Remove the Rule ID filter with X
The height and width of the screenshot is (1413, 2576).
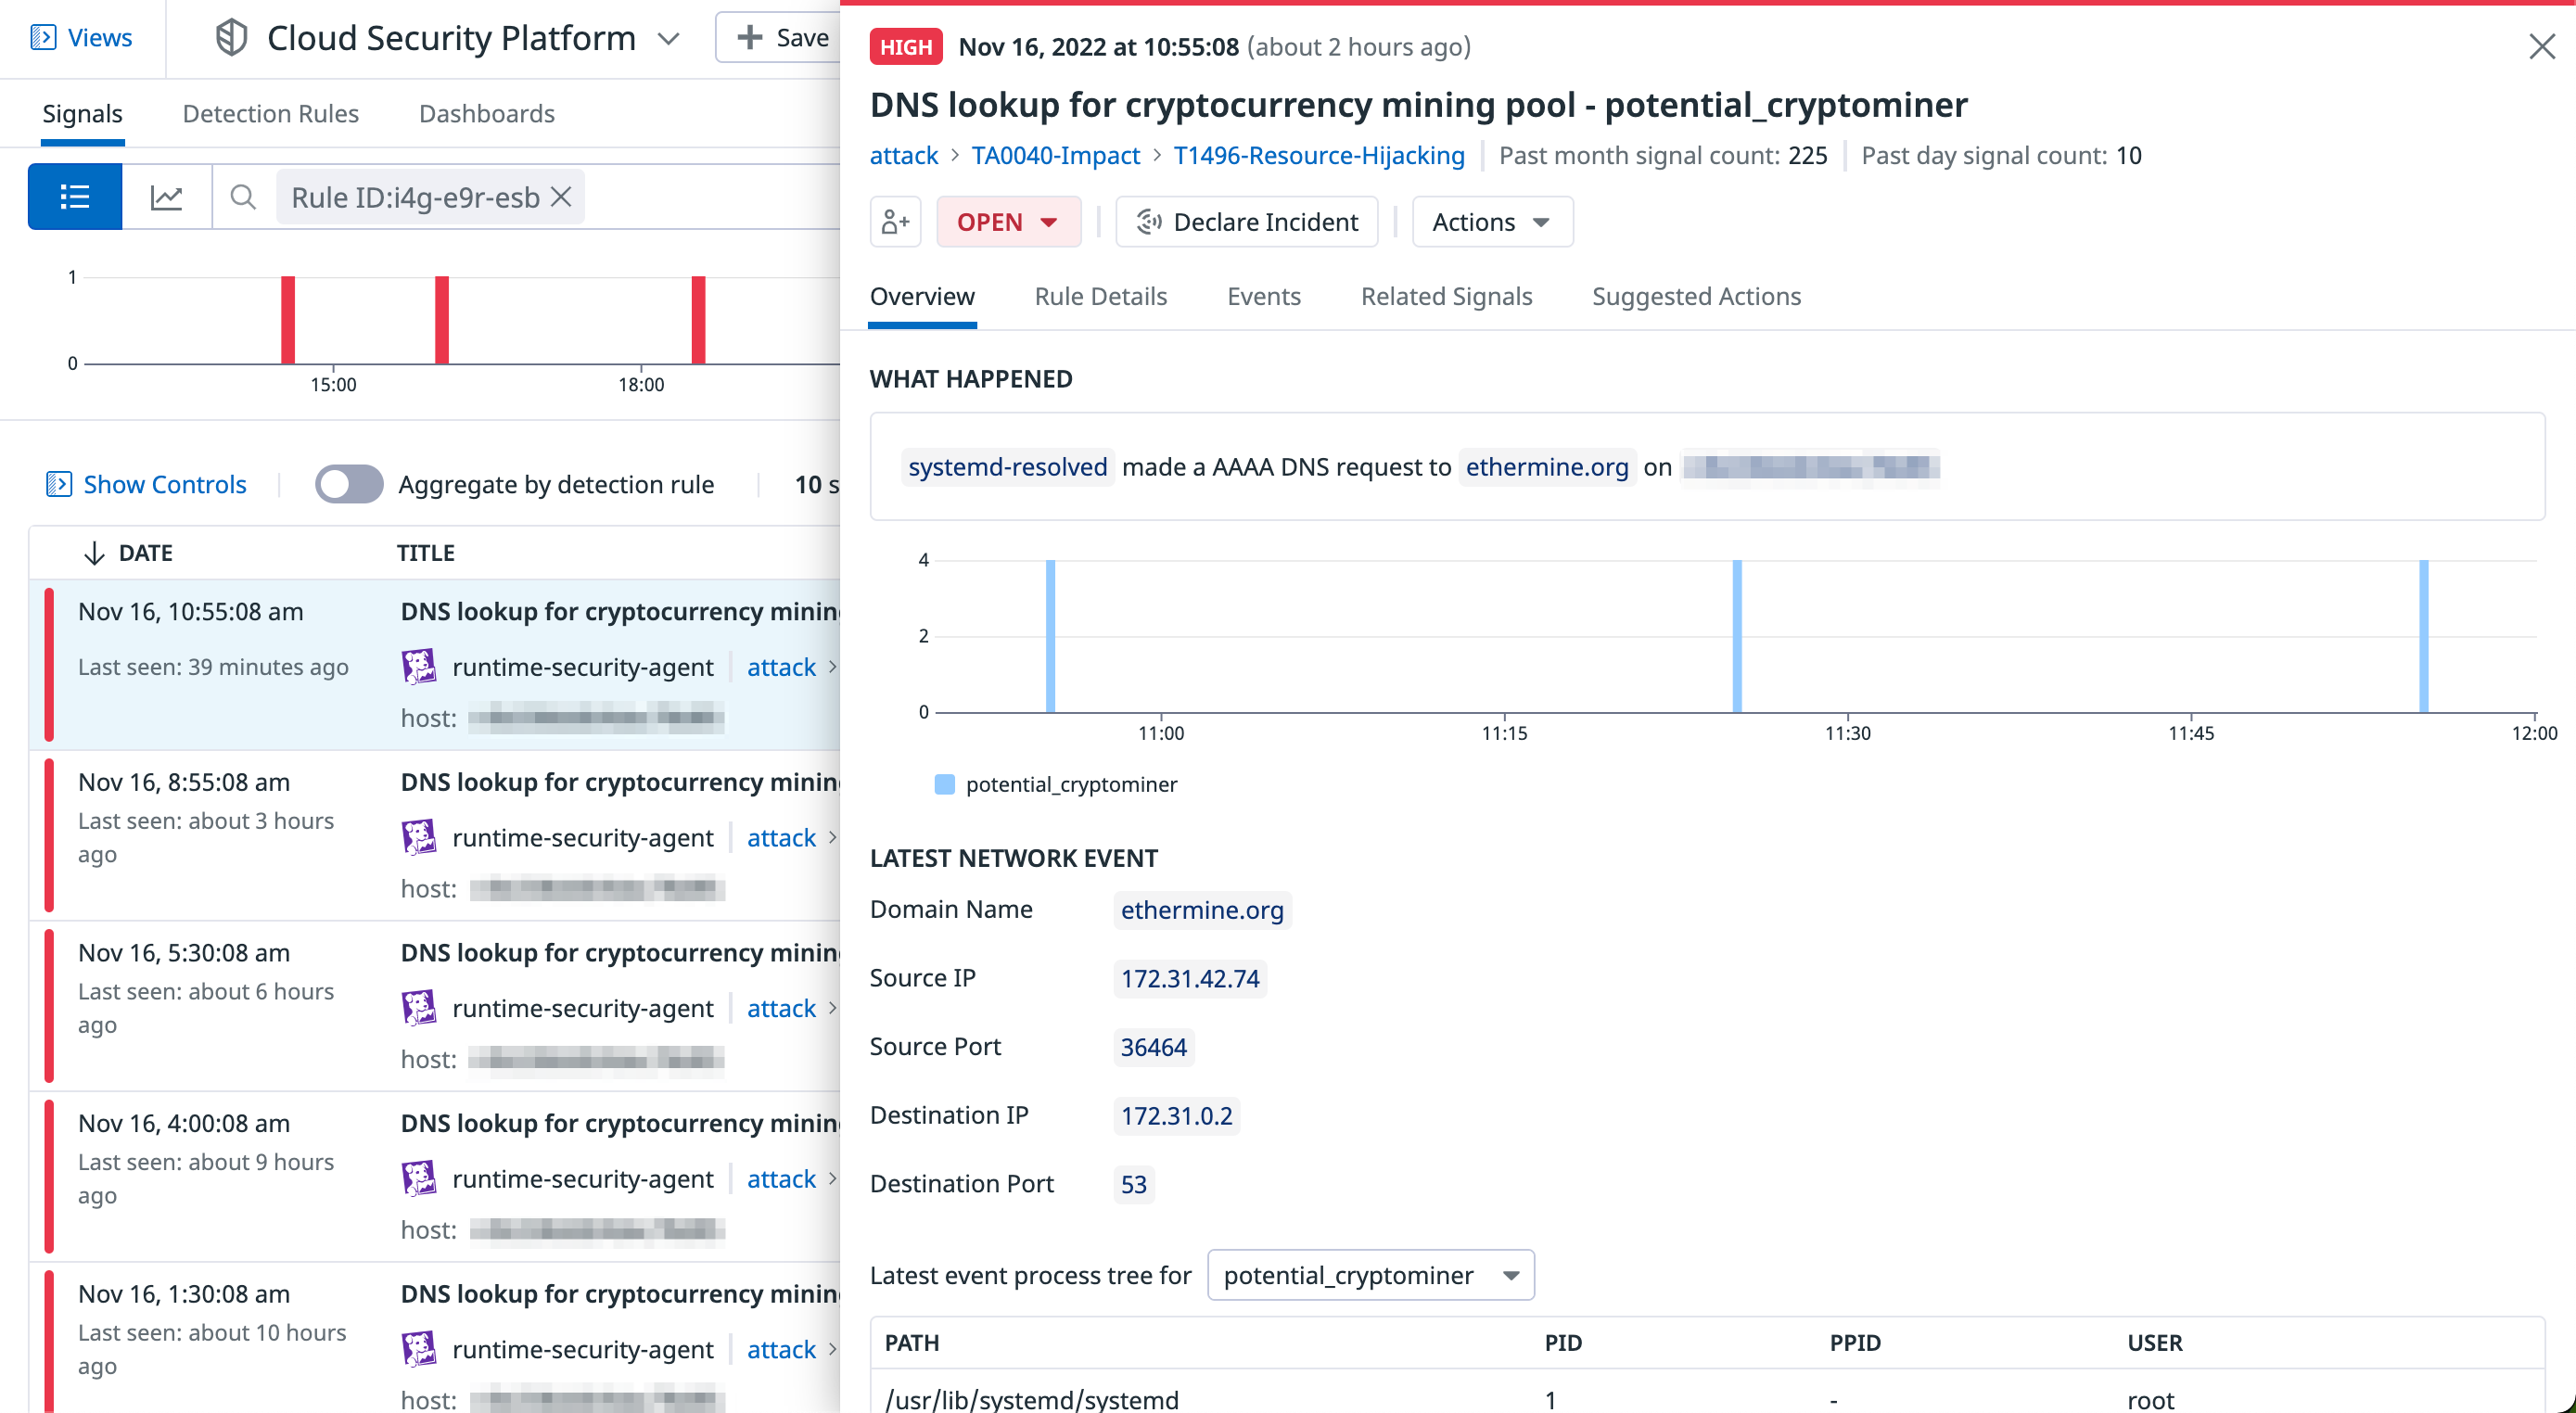562,197
